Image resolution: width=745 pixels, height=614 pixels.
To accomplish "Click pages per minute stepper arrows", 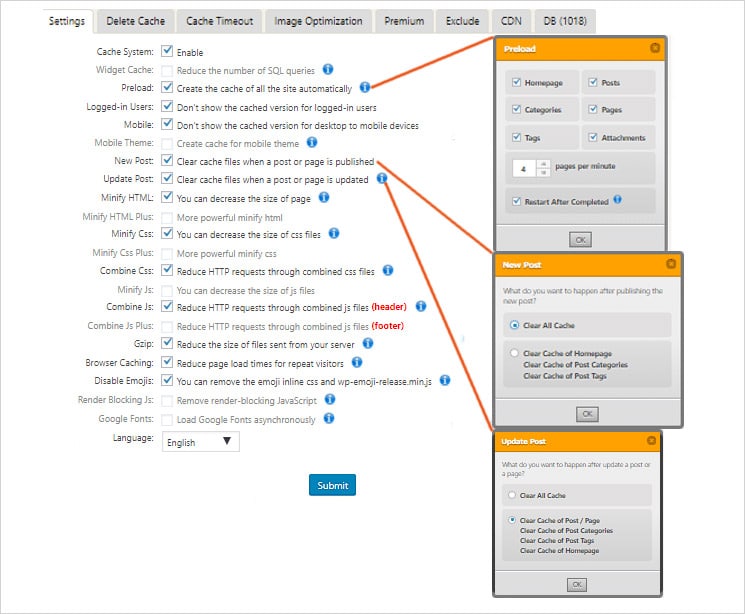I will click(x=543, y=168).
